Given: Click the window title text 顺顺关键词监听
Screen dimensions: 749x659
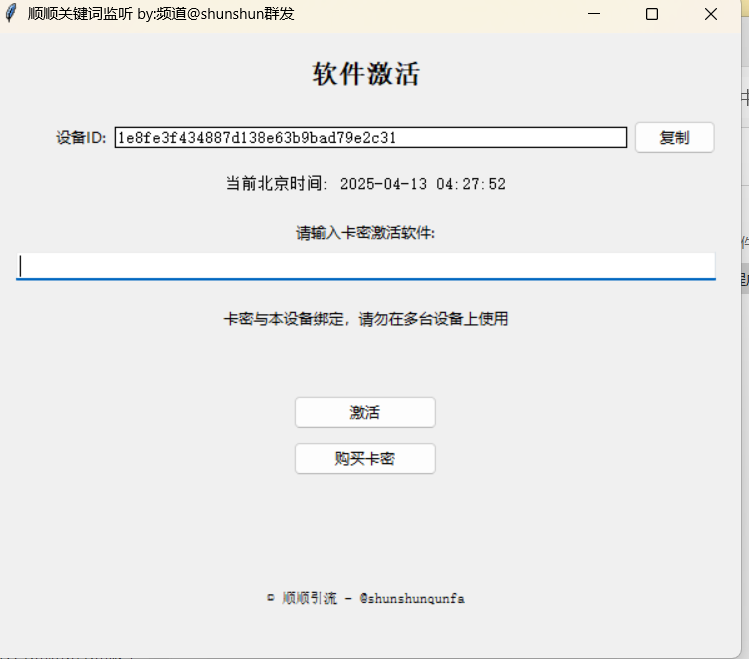Looking at the screenshot, I should tap(80, 14).
